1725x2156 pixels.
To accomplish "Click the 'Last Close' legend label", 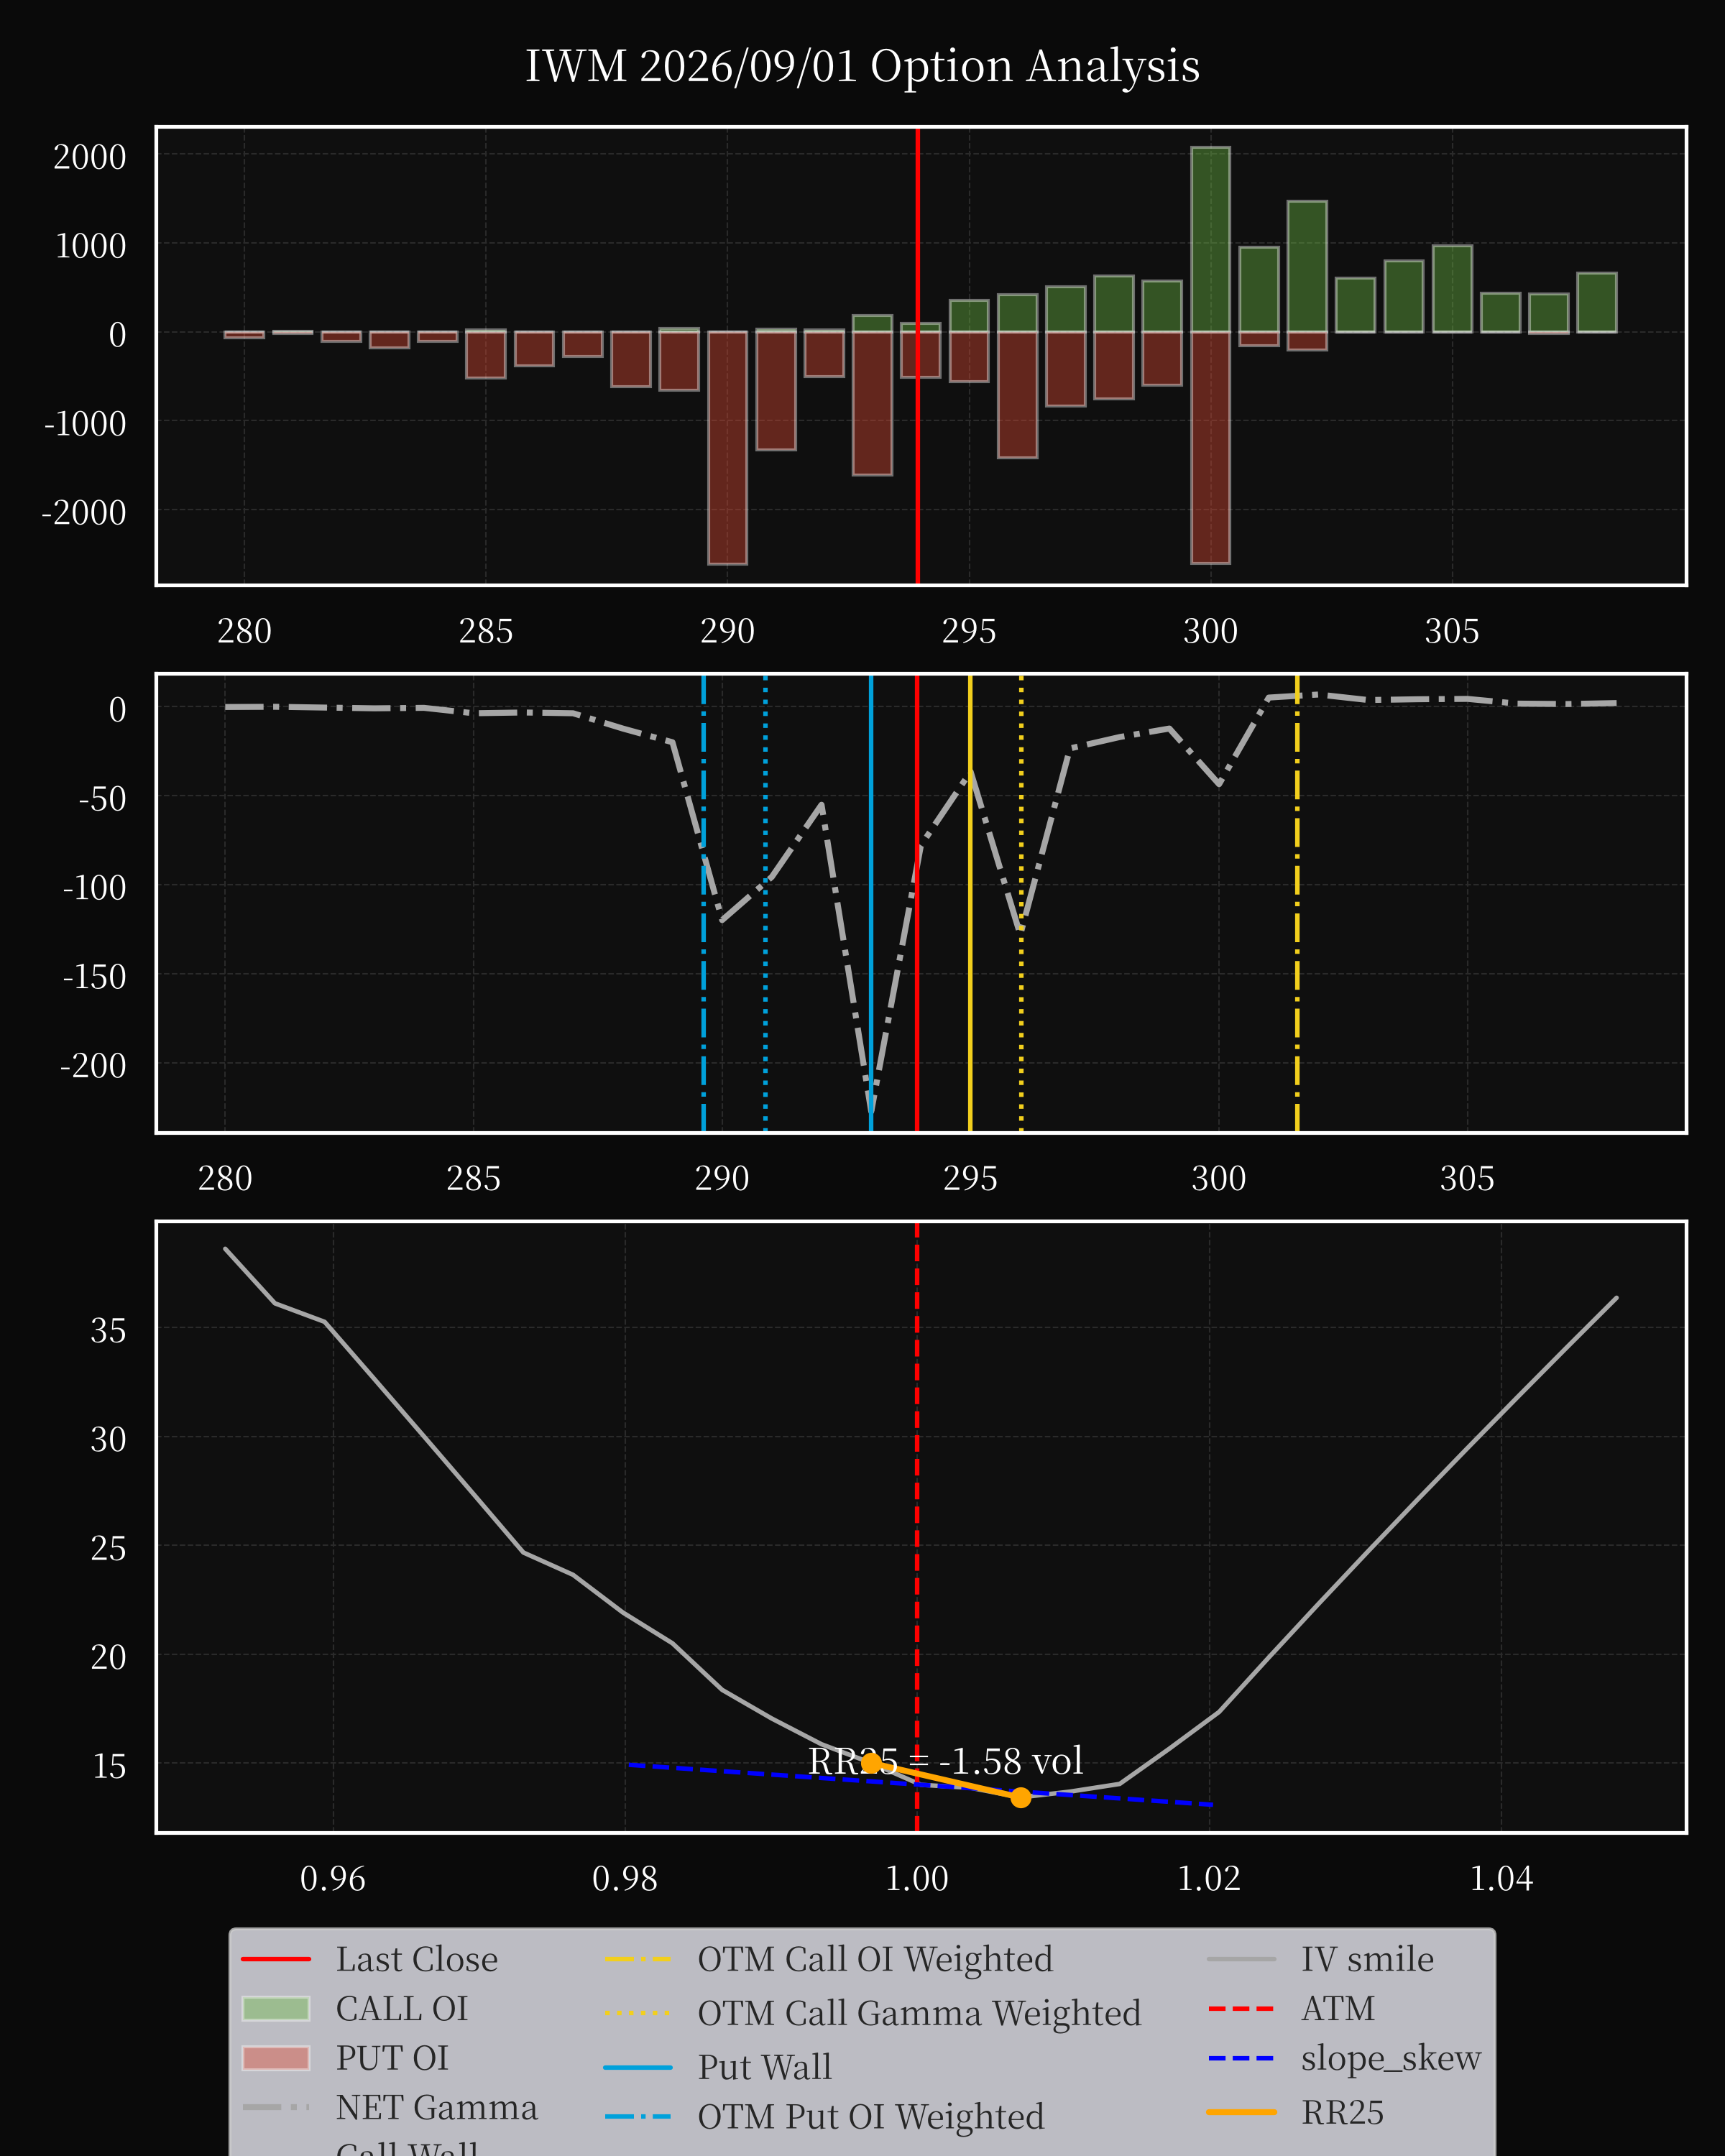I will pos(416,1959).
